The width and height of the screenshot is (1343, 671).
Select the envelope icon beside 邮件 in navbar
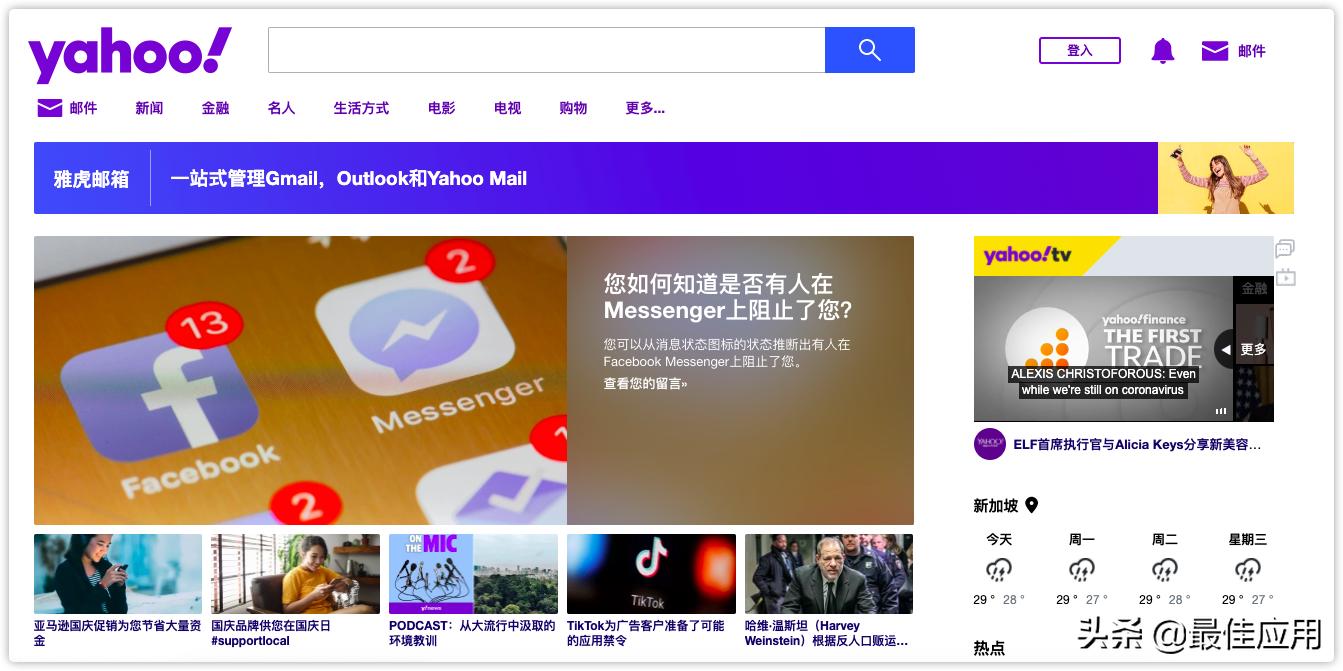(49, 107)
